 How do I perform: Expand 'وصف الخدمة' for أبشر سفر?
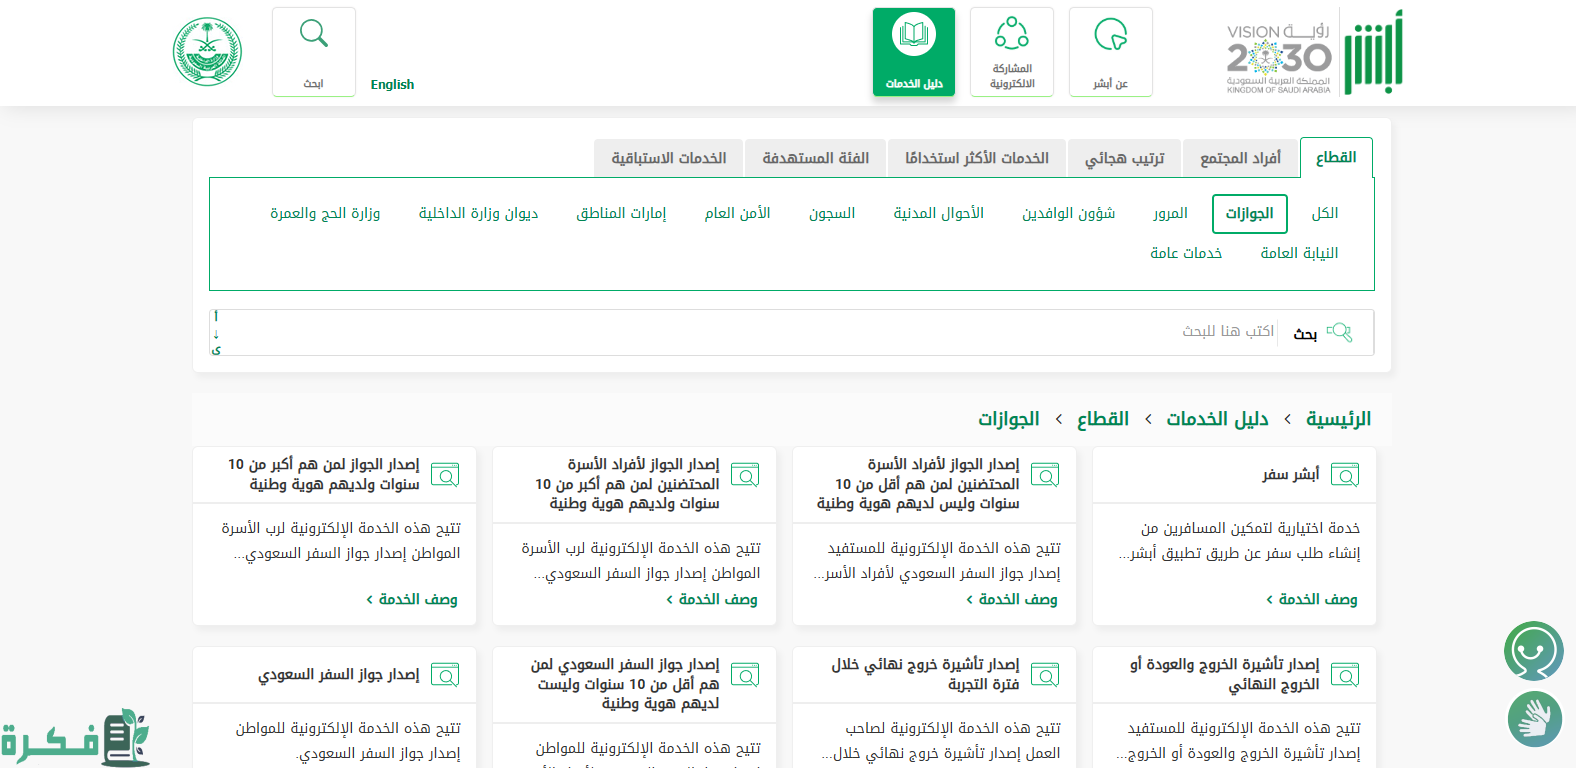1311,599
